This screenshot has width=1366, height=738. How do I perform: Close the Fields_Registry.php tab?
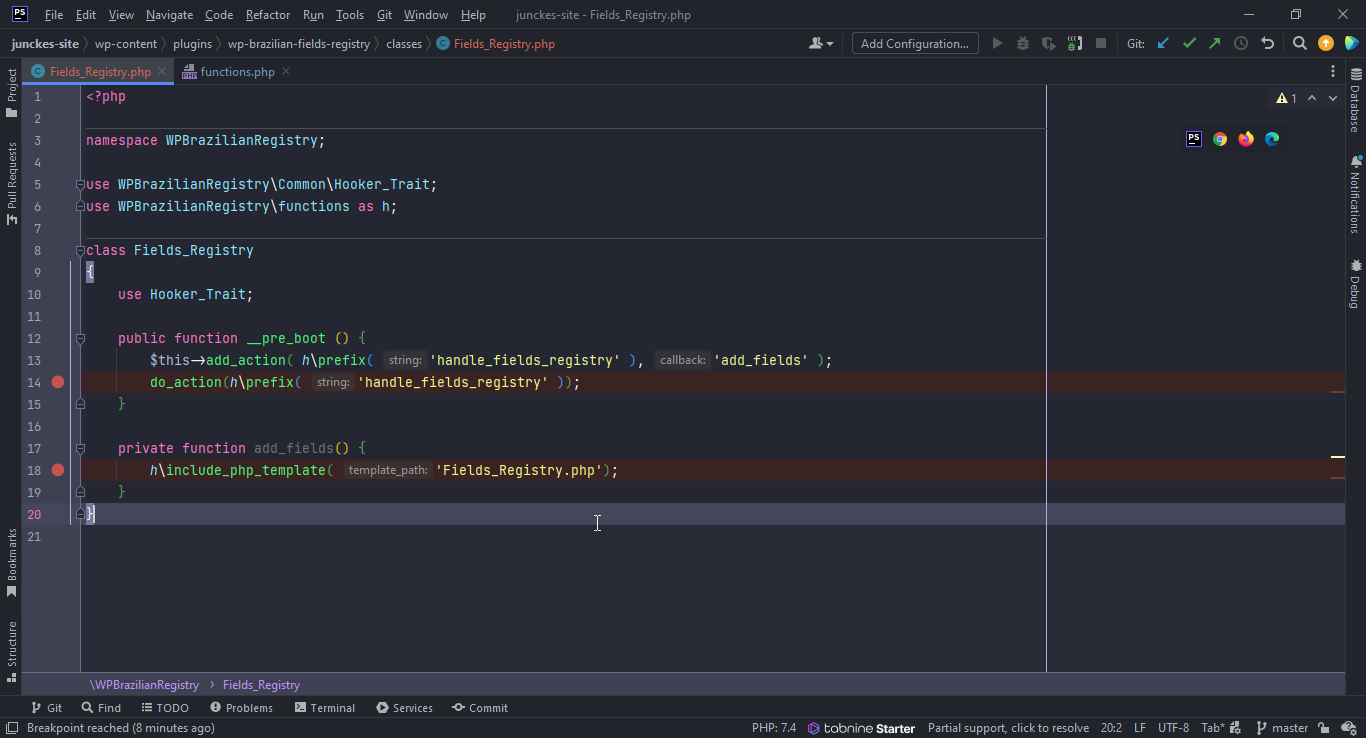click(162, 71)
